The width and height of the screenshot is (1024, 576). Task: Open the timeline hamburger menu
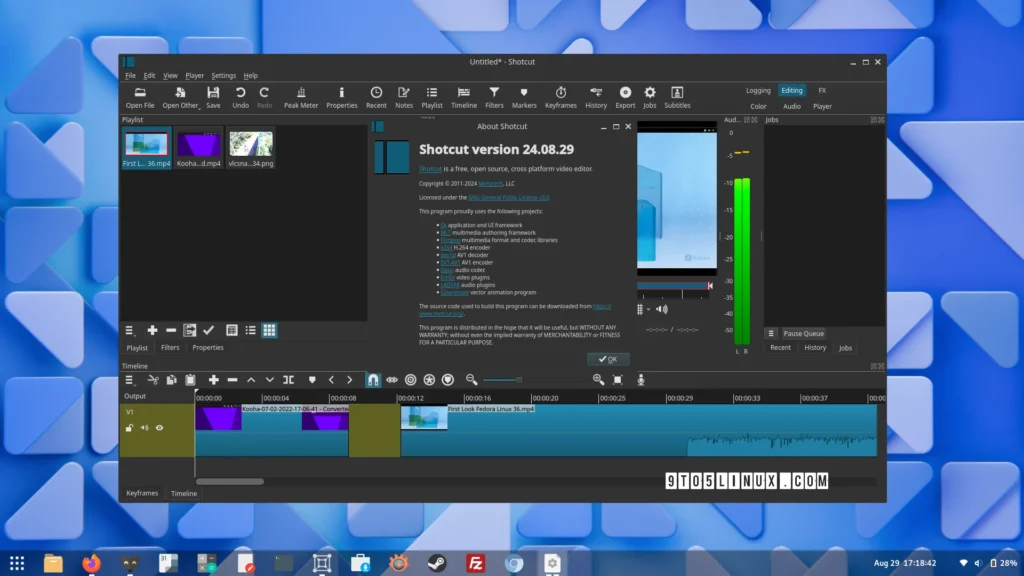129,379
